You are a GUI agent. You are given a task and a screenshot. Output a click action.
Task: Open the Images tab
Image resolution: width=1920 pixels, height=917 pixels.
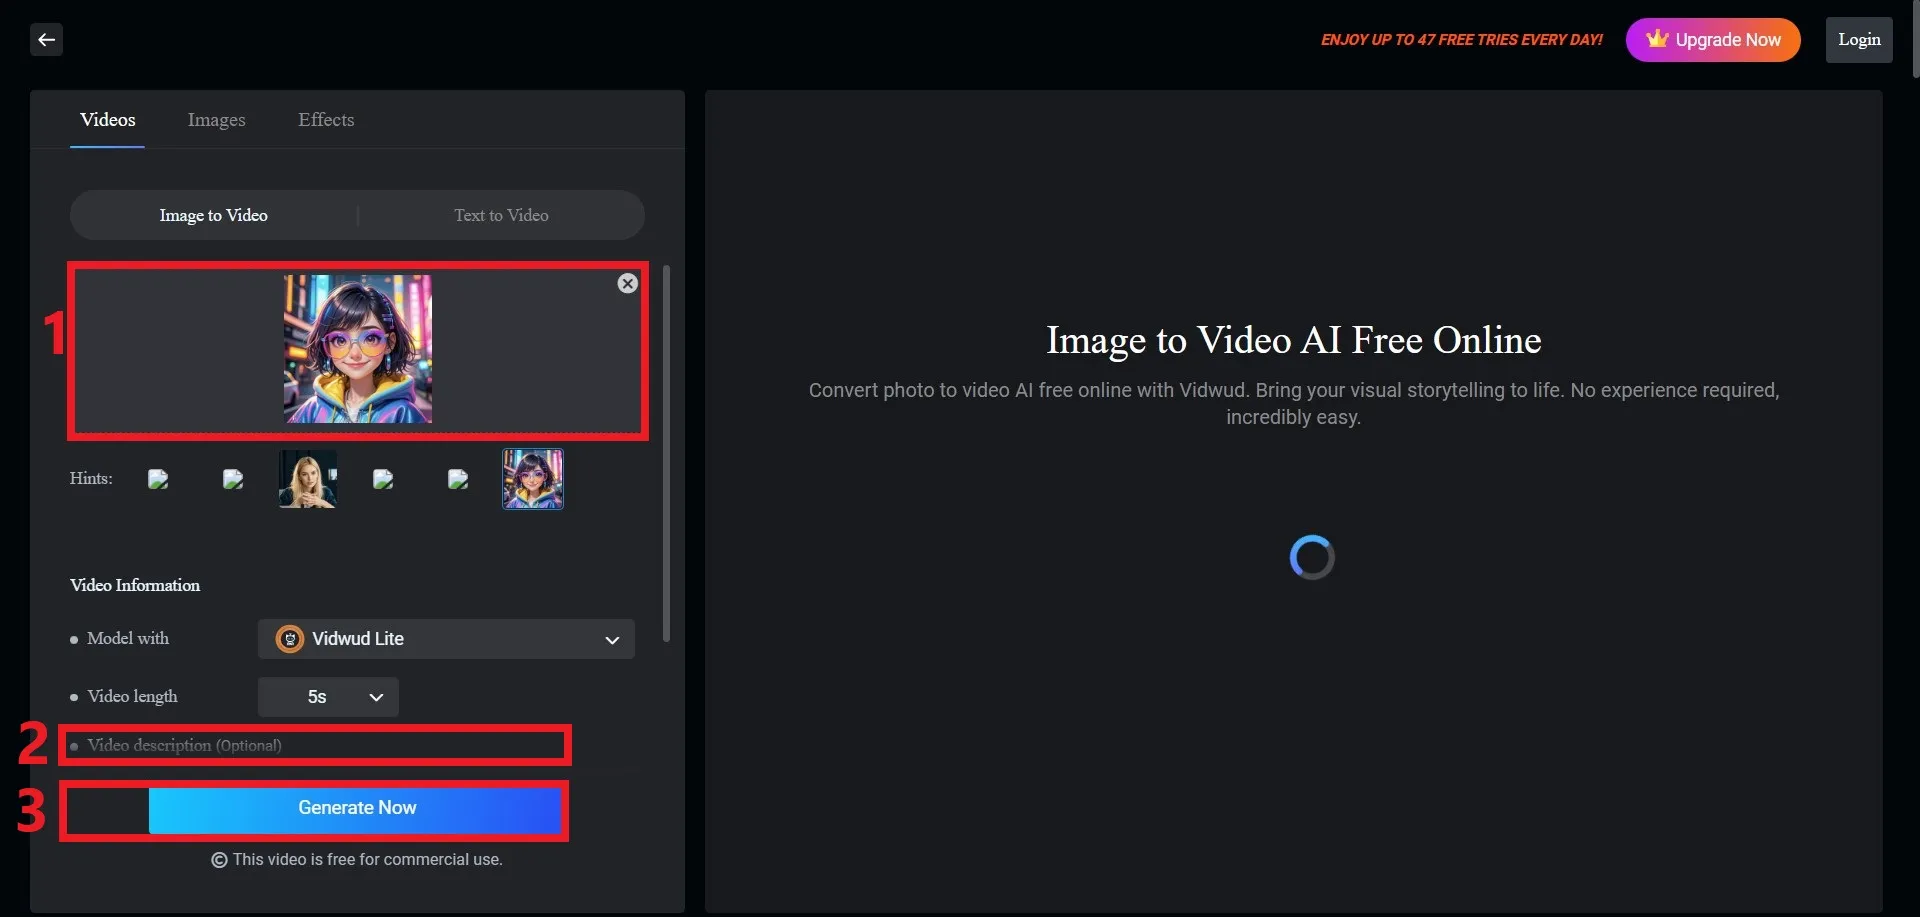216,120
